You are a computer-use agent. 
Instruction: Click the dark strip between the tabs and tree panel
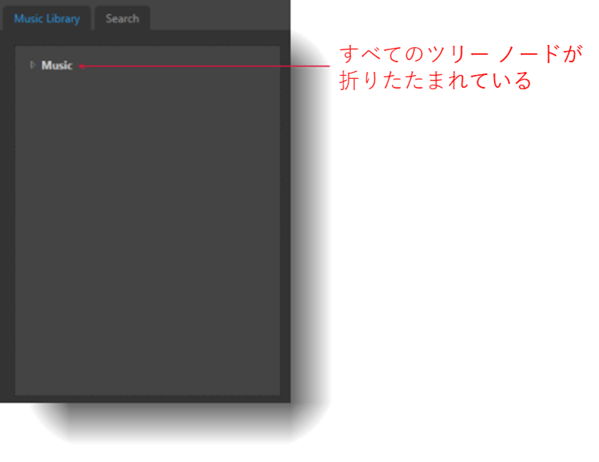[x=145, y=38]
